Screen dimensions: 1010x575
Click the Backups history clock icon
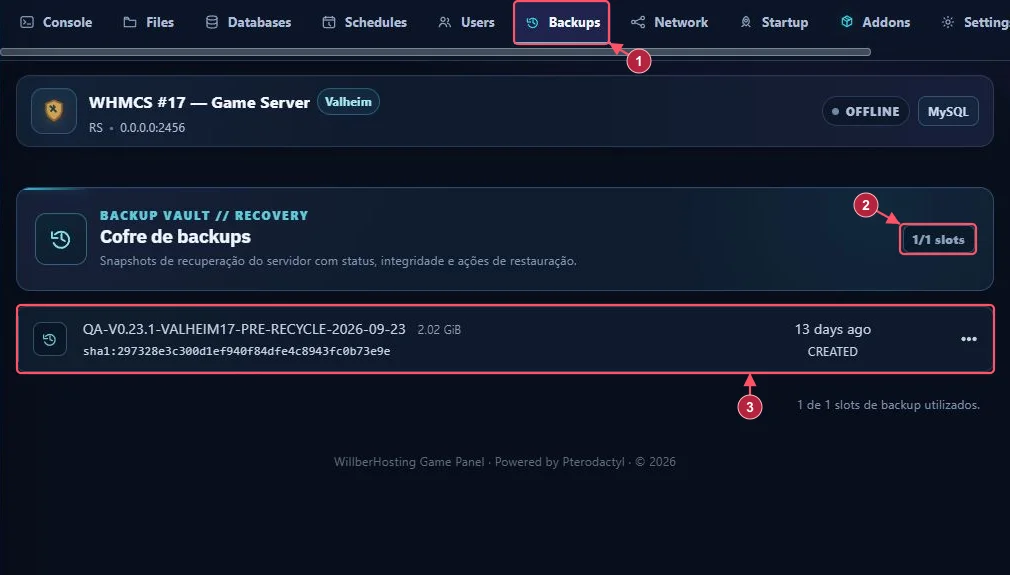click(x=532, y=23)
